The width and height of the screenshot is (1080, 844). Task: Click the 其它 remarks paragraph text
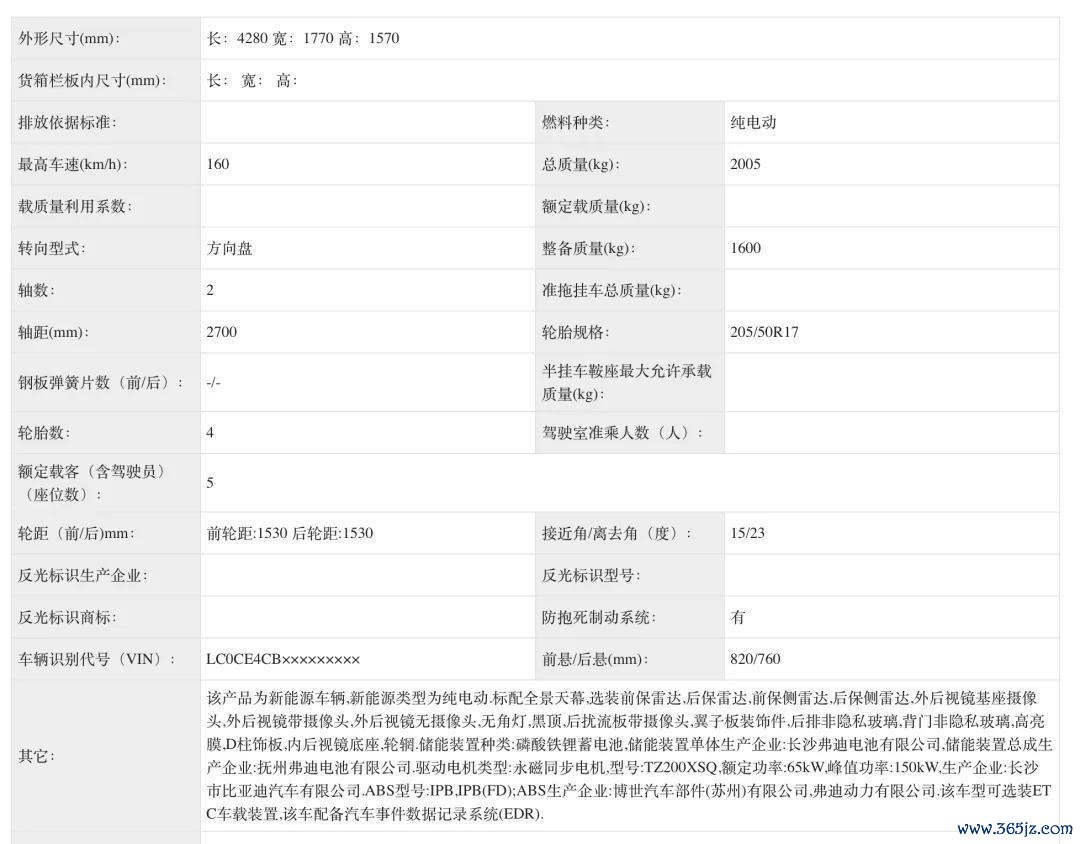[x=628, y=756]
